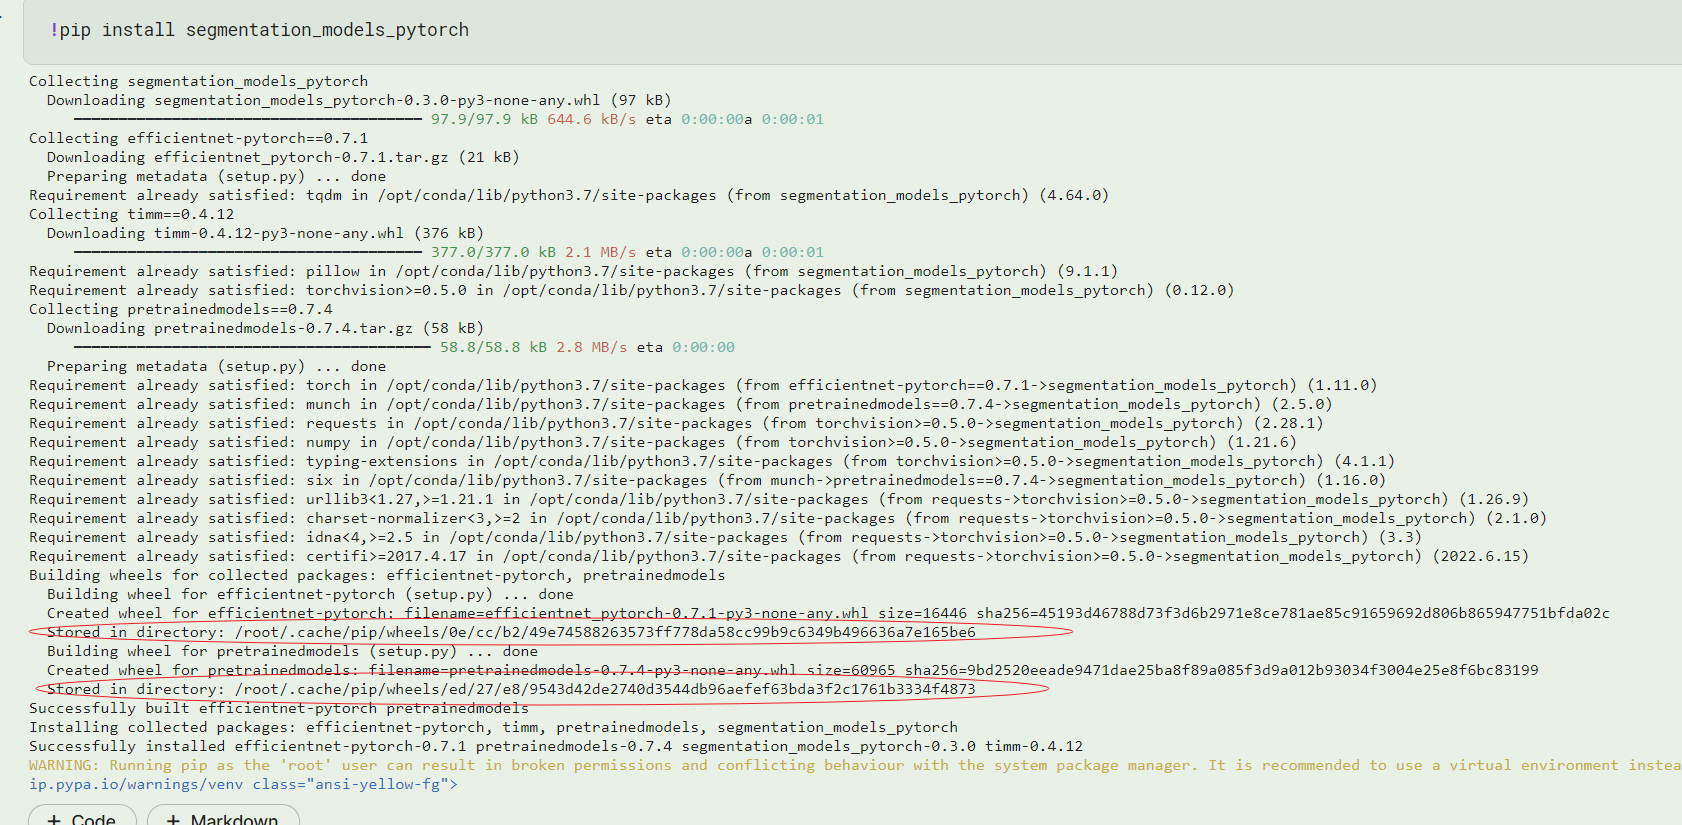Click the 'Requirement already satisfied: urllib3<1.27,>=1.21.1' line
The image size is (1682, 825).
(779, 499)
